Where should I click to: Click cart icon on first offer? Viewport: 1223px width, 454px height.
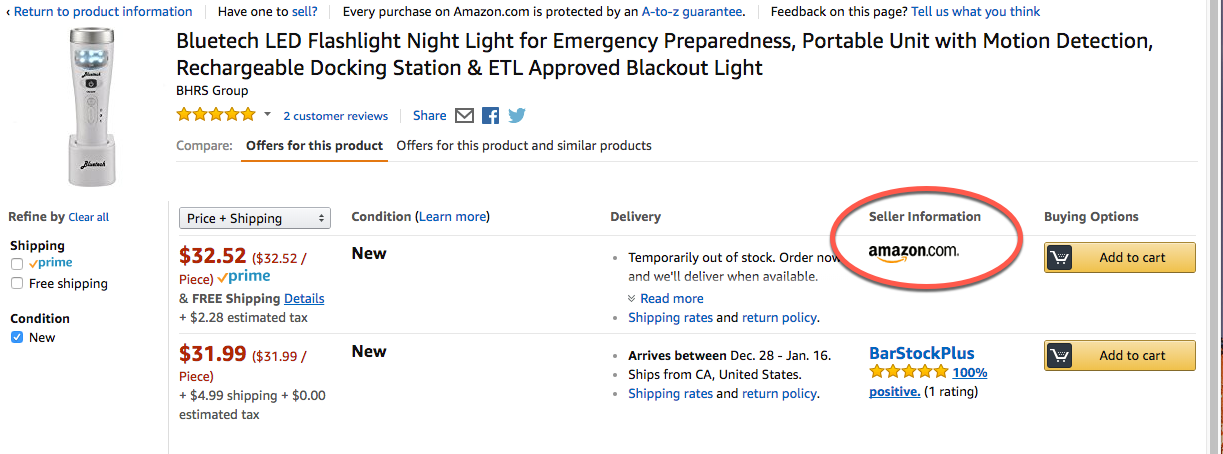pos(1059,257)
